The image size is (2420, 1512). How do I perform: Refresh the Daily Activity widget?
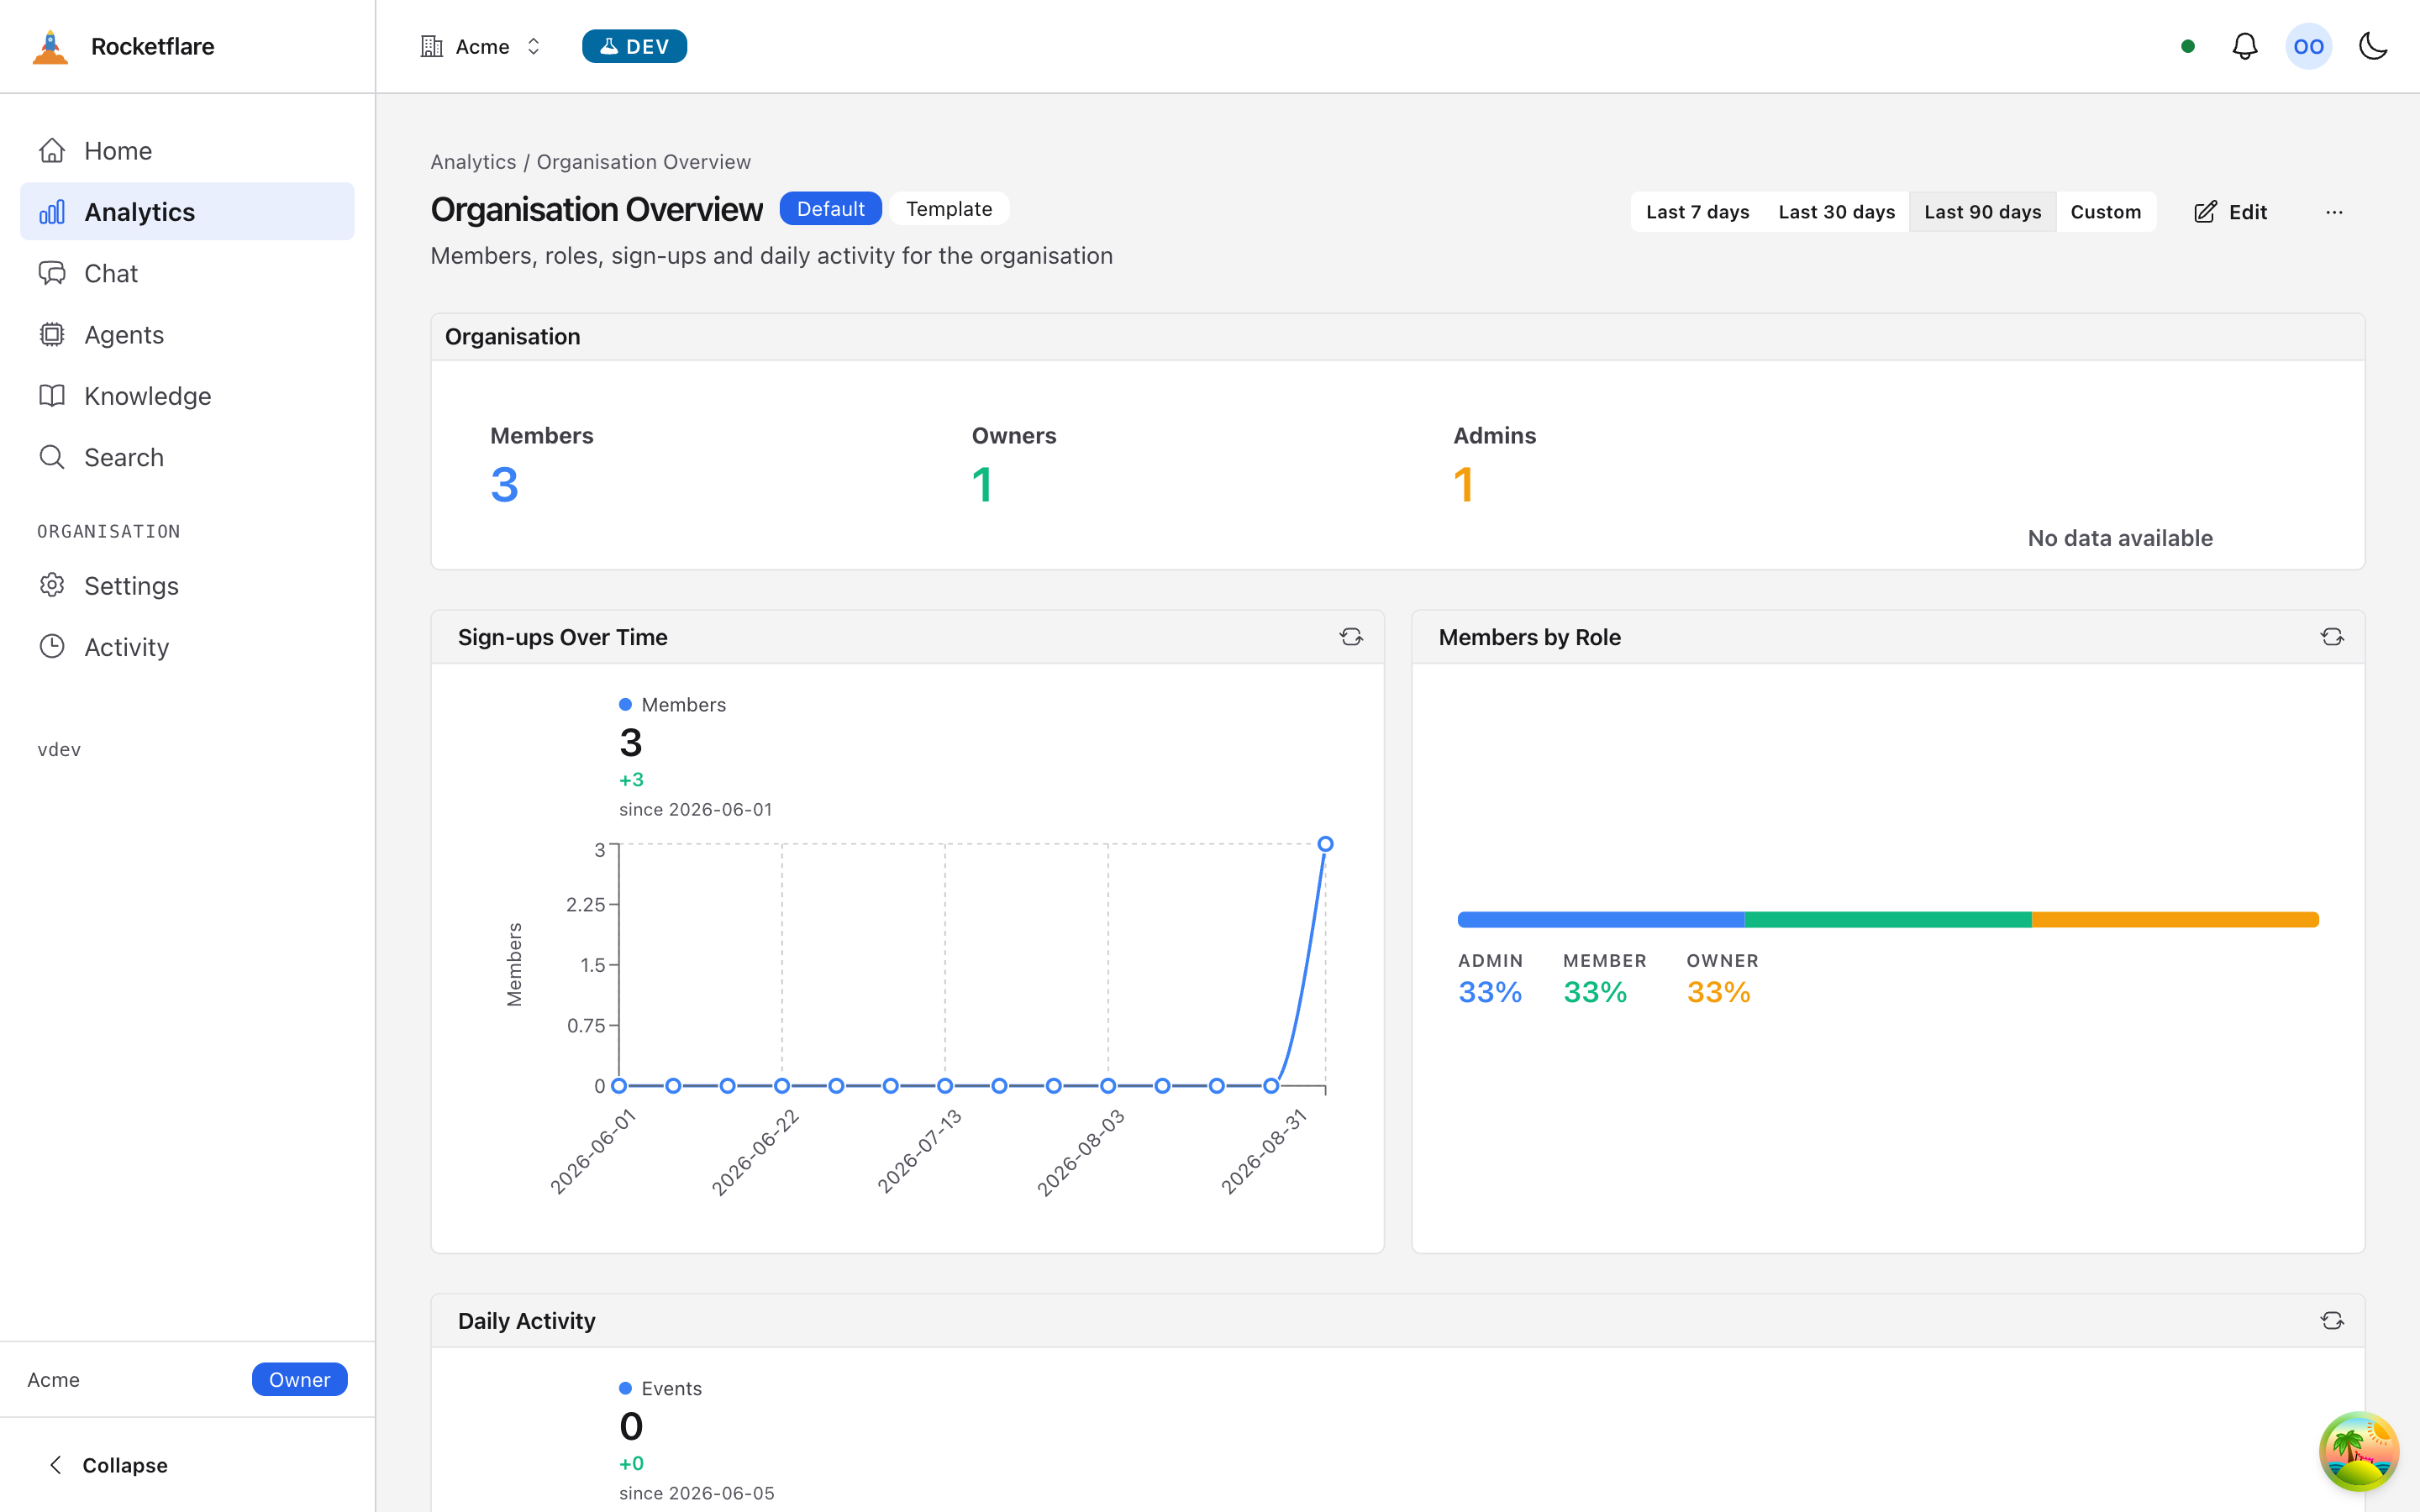pyautogui.click(x=2332, y=1321)
